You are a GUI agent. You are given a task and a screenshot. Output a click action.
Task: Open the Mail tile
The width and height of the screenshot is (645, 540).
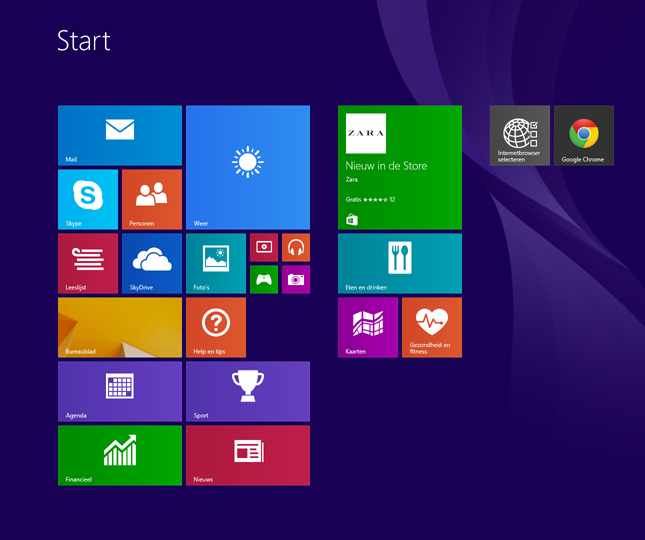click(120, 135)
